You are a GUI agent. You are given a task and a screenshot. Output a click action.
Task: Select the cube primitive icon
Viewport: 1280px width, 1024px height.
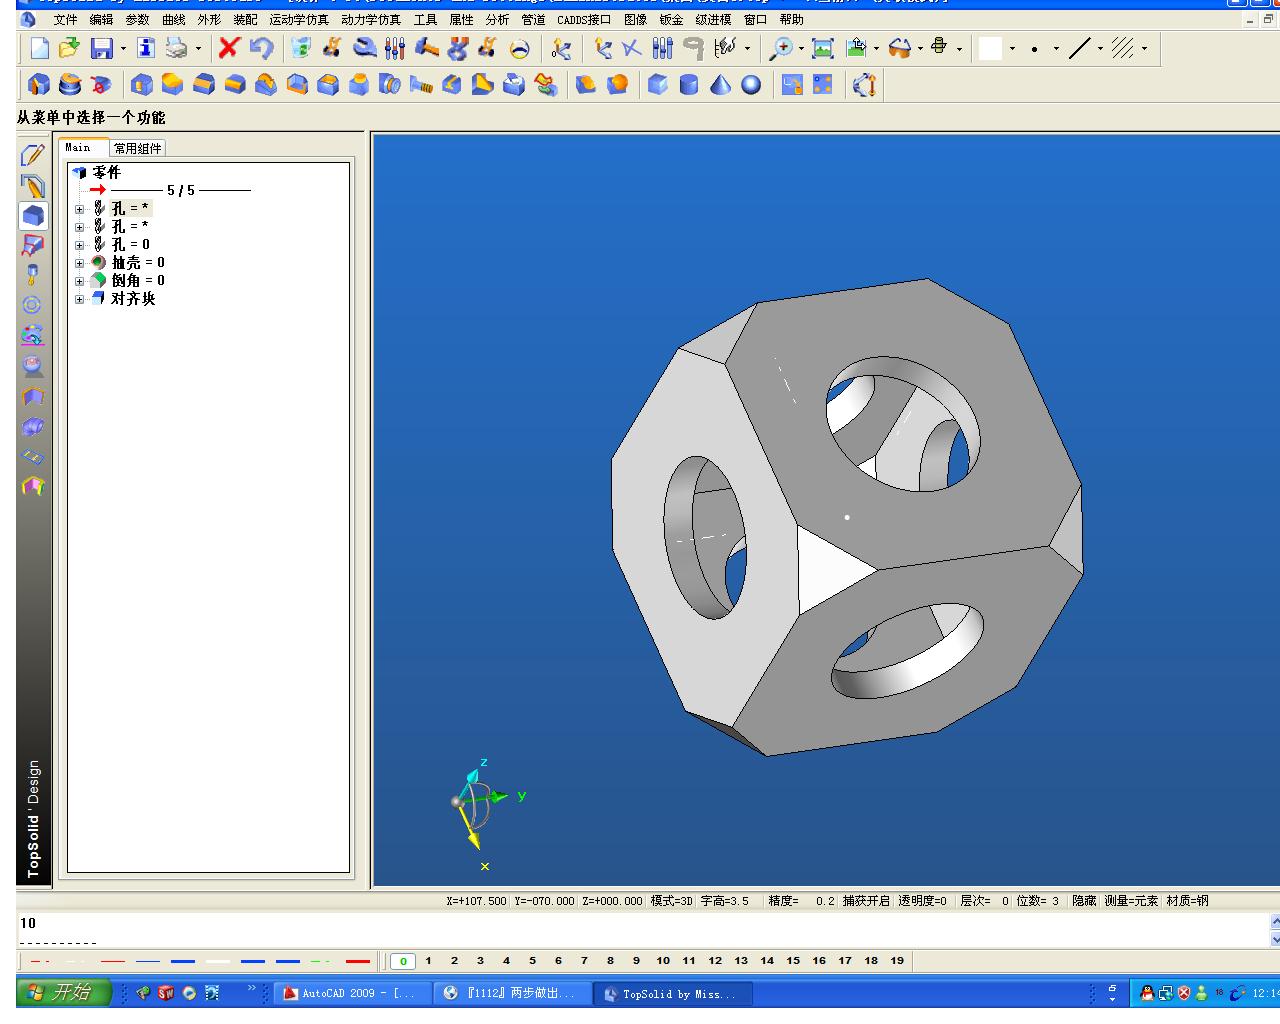[x=658, y=85]
